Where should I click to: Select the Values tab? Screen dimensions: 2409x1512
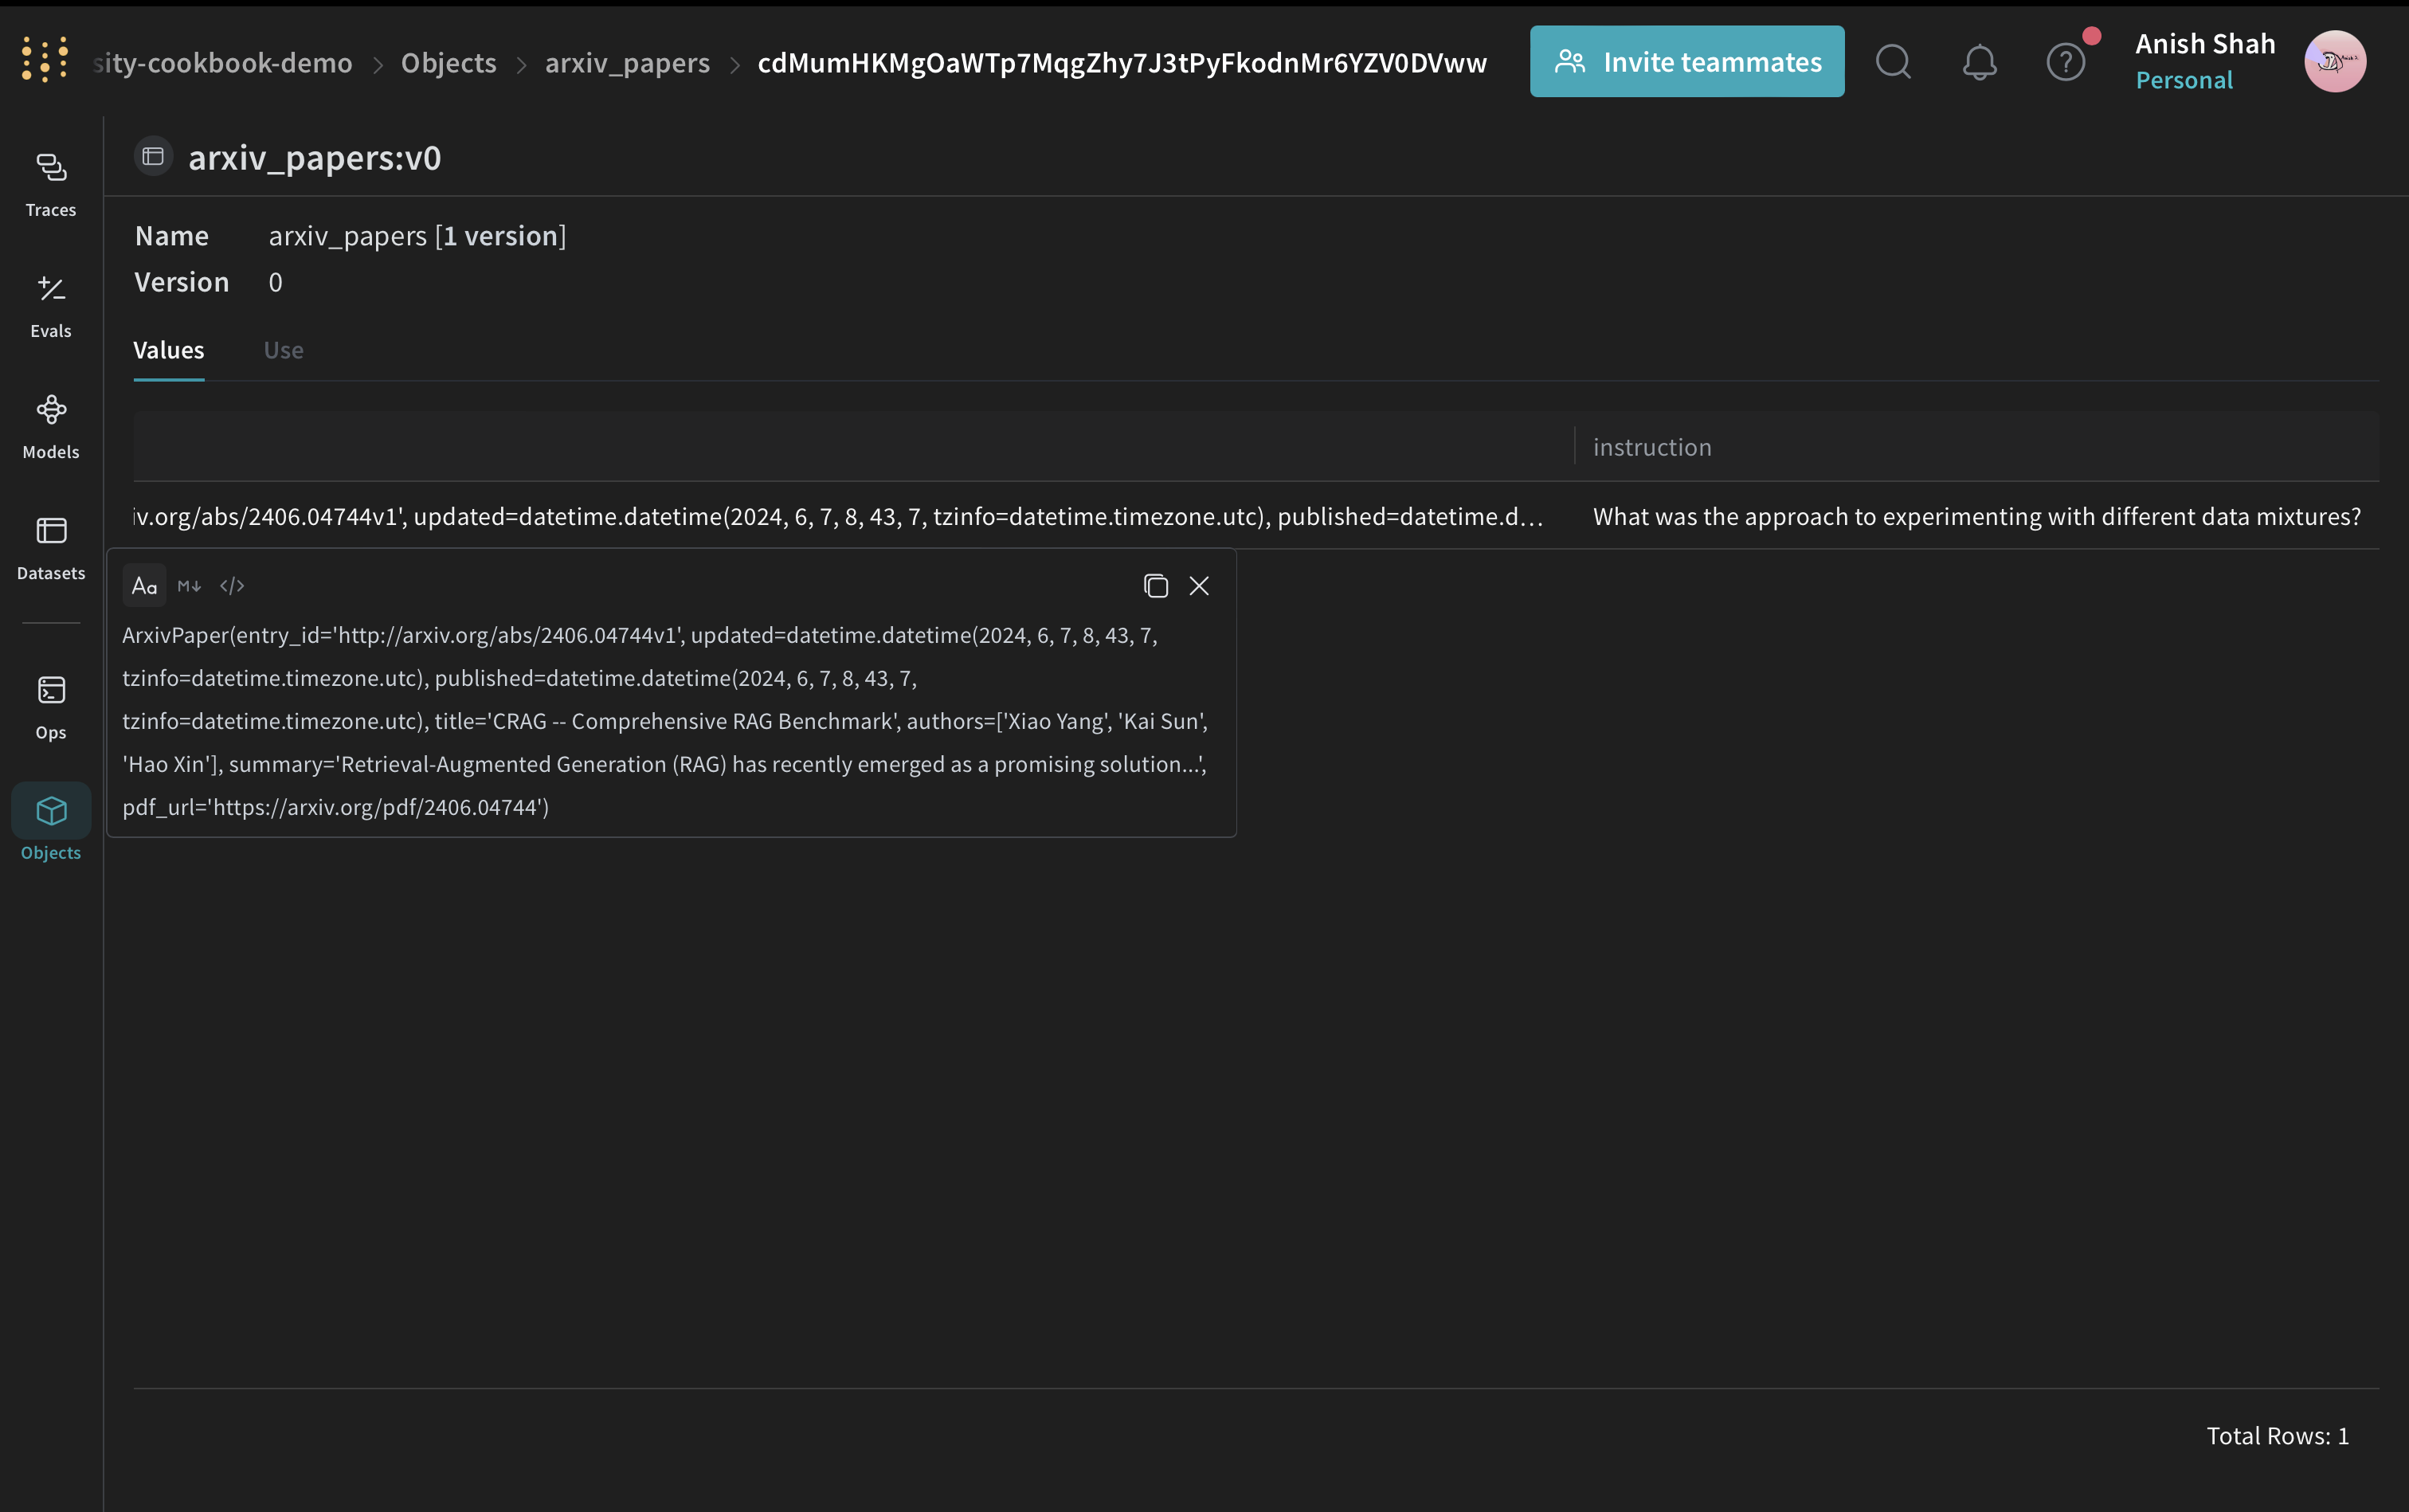[x=168, y=350]
